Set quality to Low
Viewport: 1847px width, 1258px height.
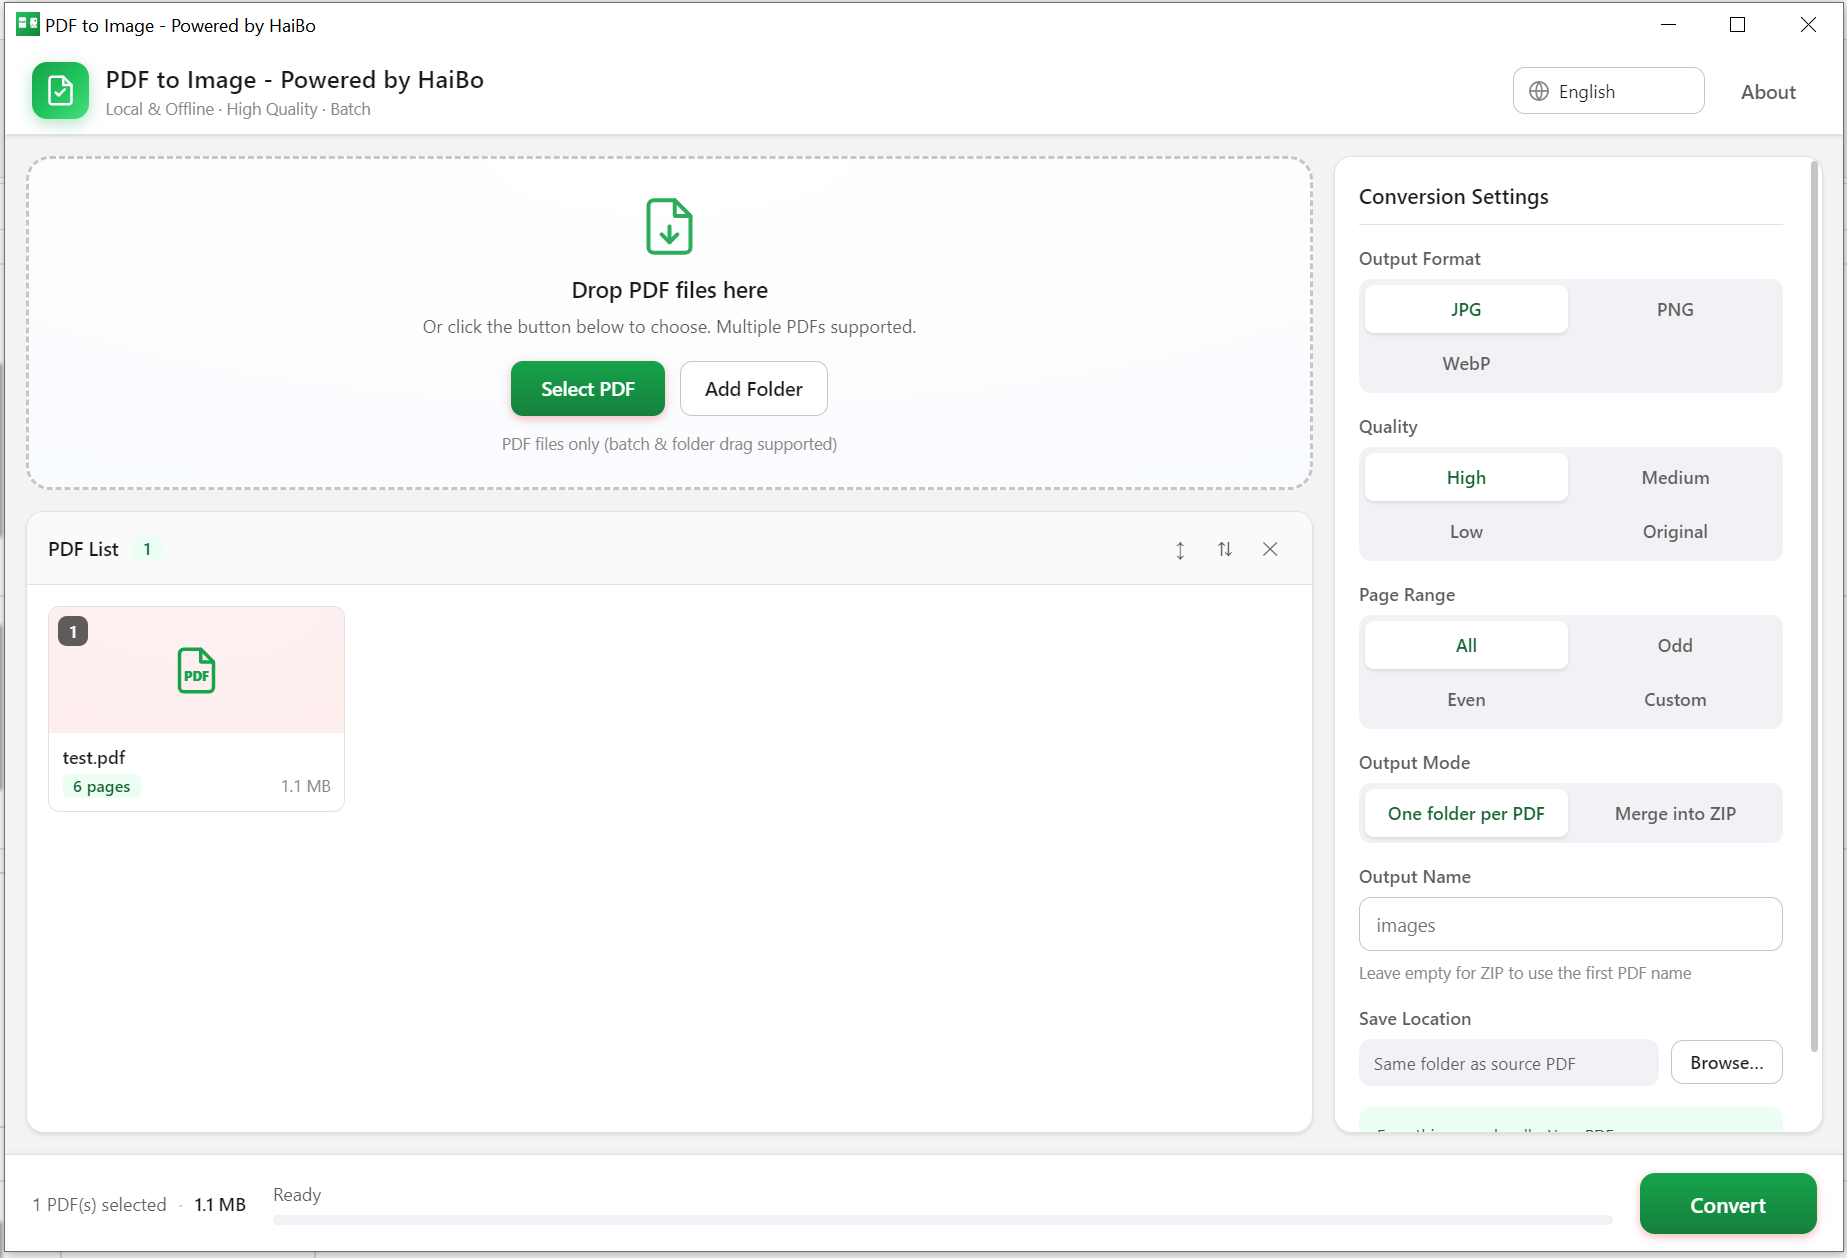1466,531
